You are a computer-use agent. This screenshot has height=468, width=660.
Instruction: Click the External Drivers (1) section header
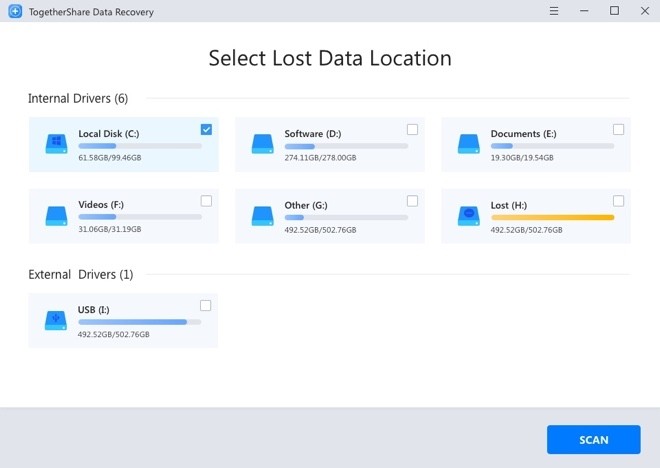(80, 274)
